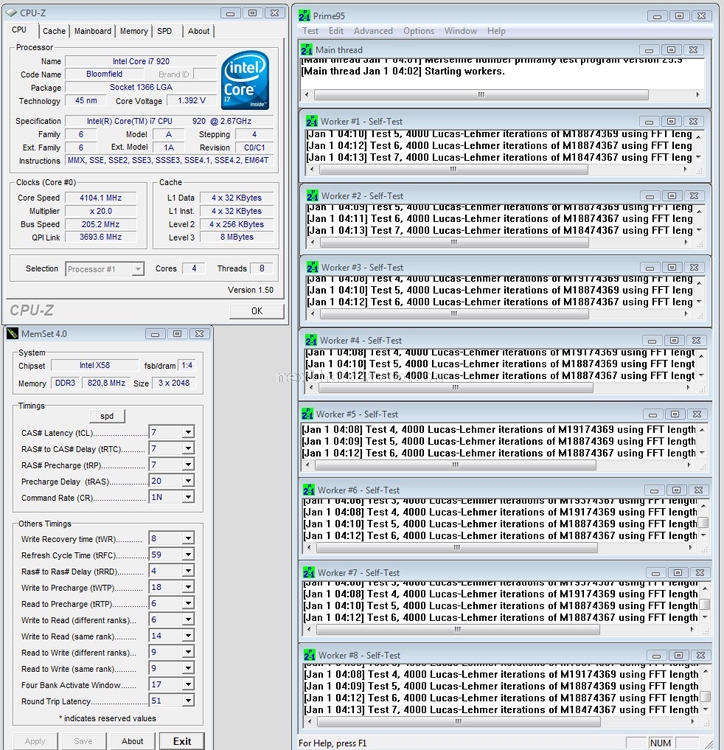Viewport: 724px width, 750px height.
Task: Click the Worker #4 Self-Test window icon
Action: (x=311, y=341)
